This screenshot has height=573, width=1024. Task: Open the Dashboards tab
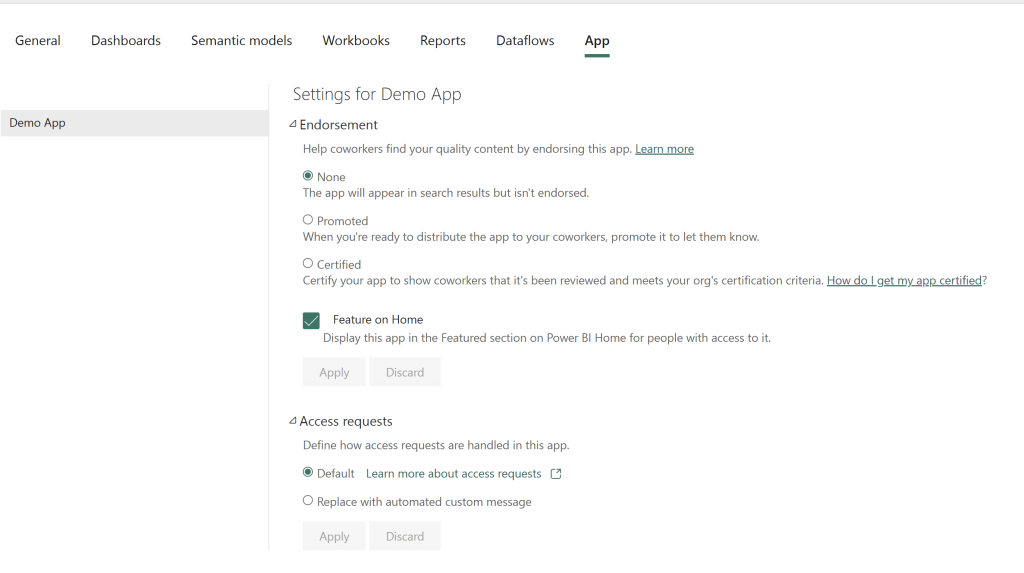click(x=126, y=41)
